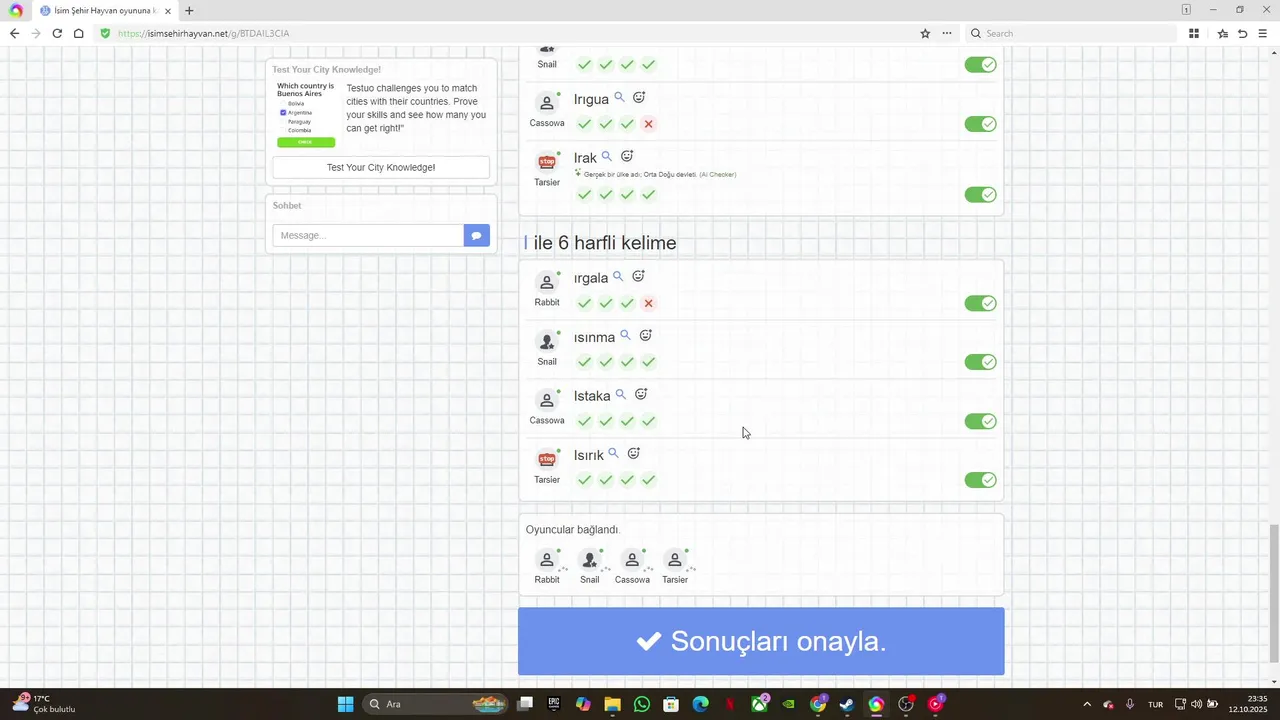Click the Windows taskbar Ara search box
Viewport: 1280px width, 720px height.
coord(435,704)
